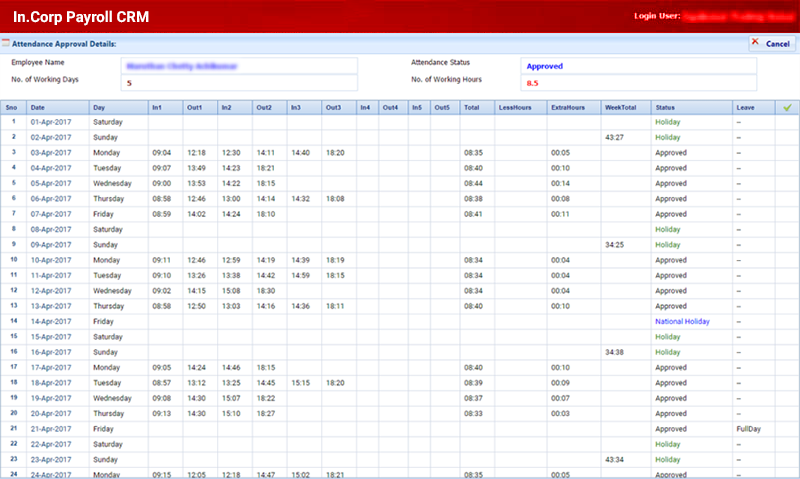
Task: Click the Out2 column header
Action: tap(269, 108)
